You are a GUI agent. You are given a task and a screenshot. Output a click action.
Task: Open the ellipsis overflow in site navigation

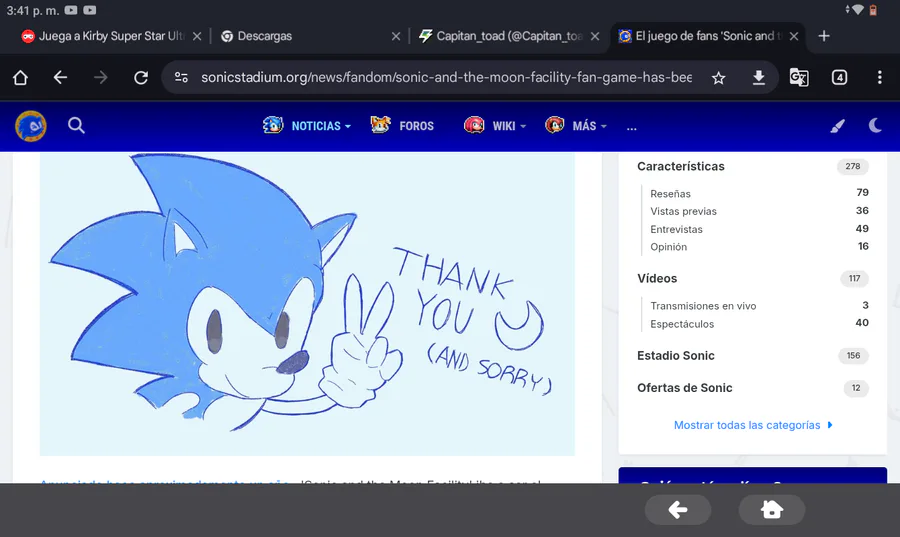pyautogui.click(x=631, y=127)
